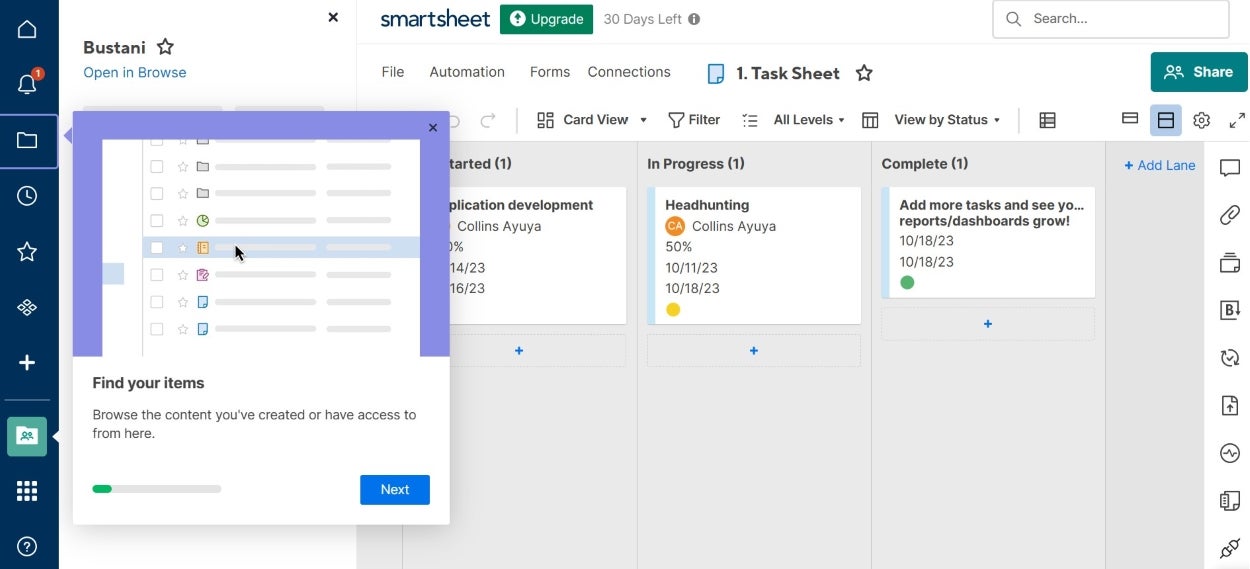Image resolution: width=1250 pixels, height=569 pixels.
Task: Open the Launcher grid icon
Action: point(27,491)
